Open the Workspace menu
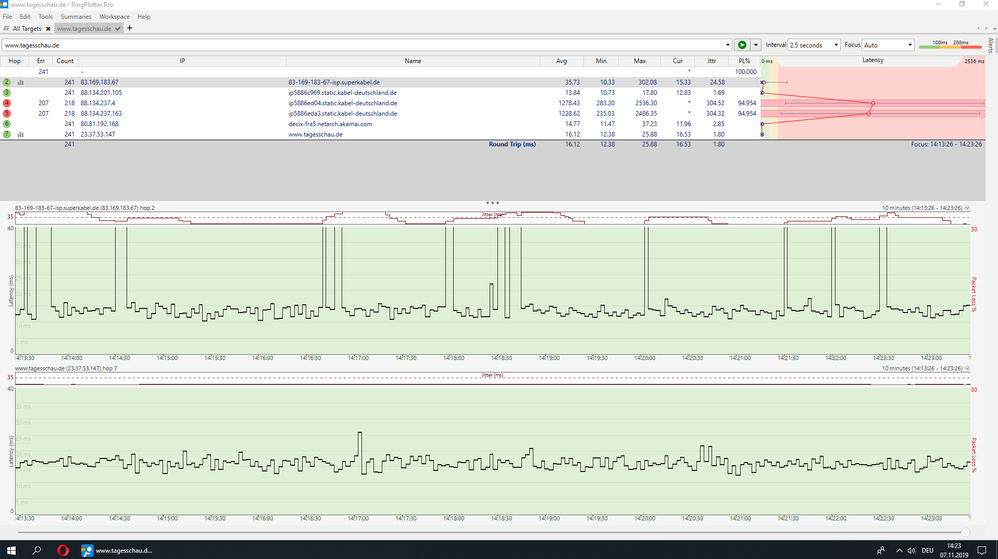The height and width of the screenshot is (559, 998). click(x=114, y=17)
